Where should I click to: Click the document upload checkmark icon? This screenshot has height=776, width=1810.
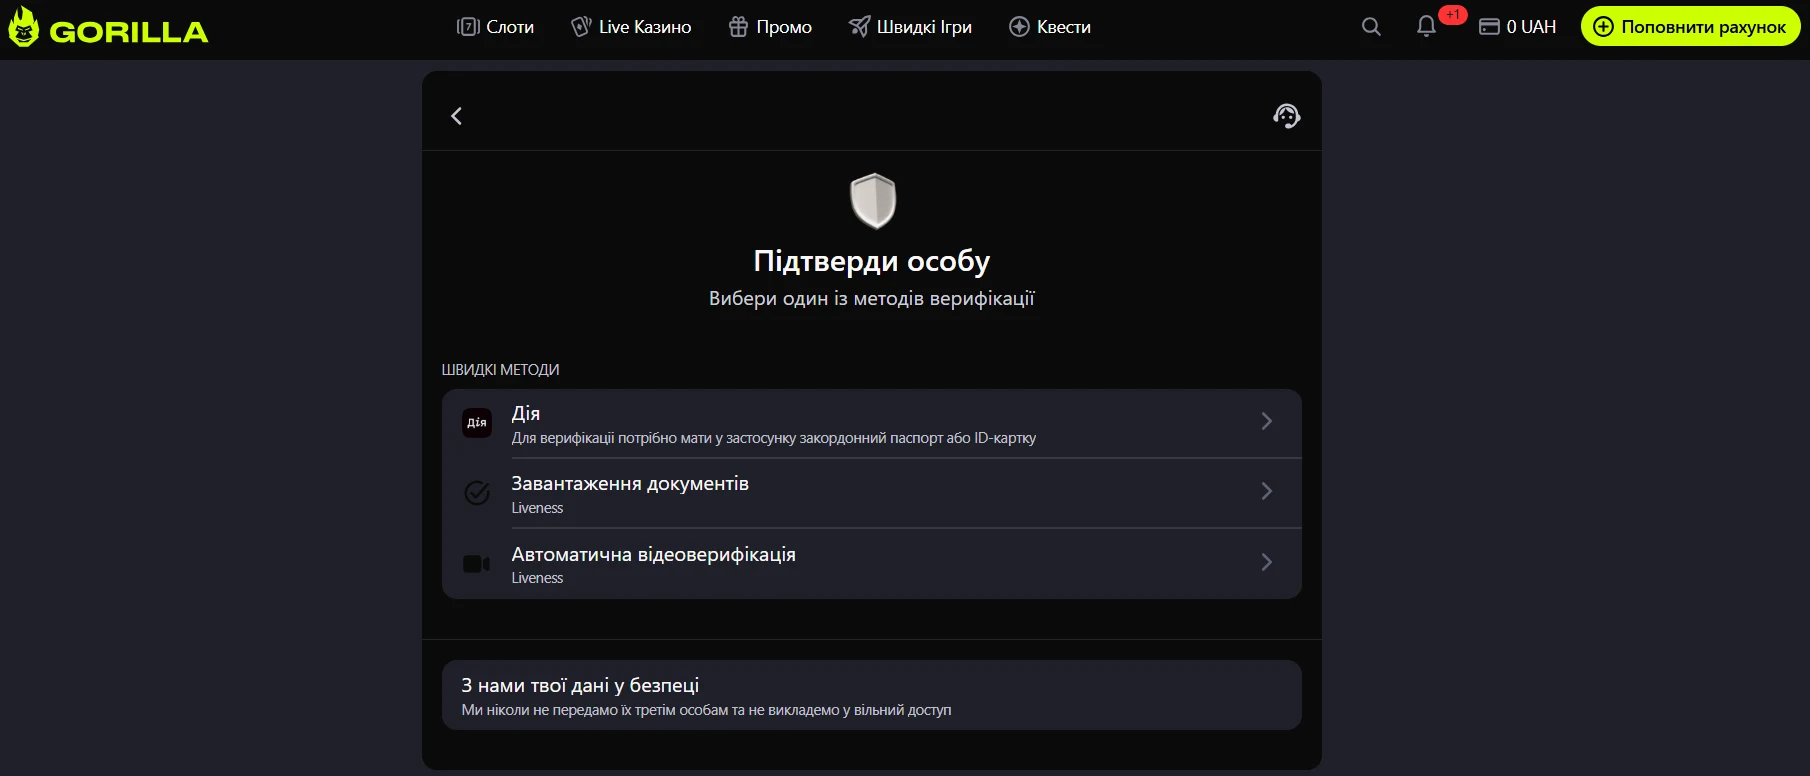click(477, 493)
